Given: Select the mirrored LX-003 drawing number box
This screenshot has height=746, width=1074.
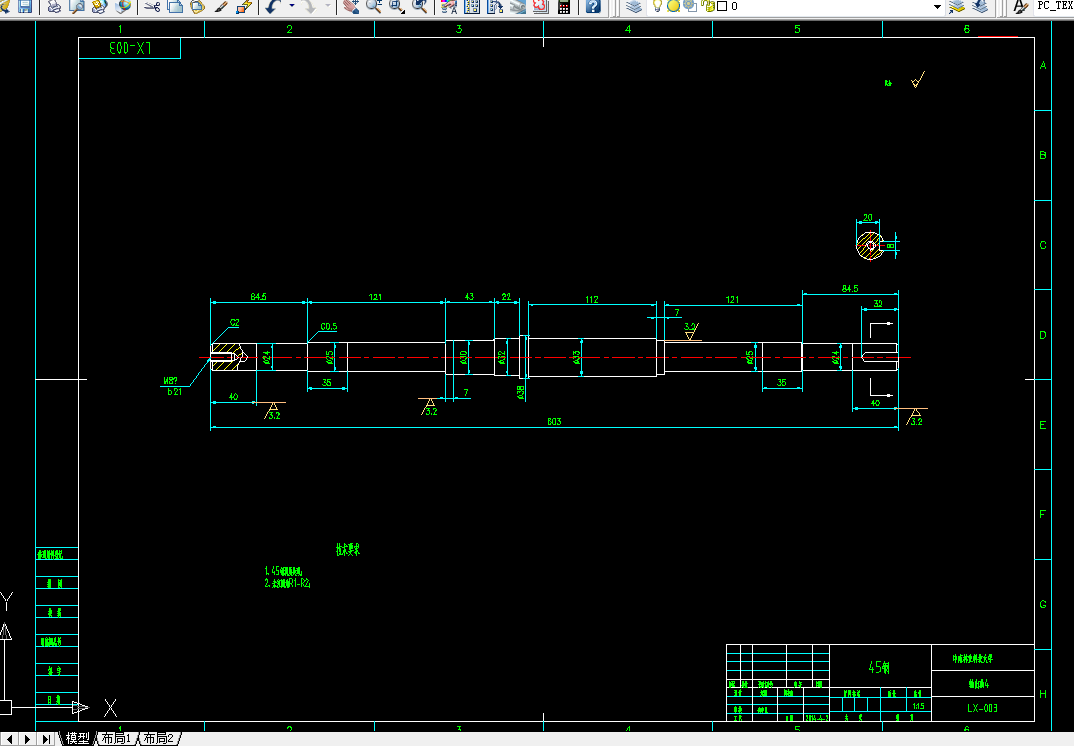Looking at the screenshot, I should pyautogui.click(x=129, y=48).
